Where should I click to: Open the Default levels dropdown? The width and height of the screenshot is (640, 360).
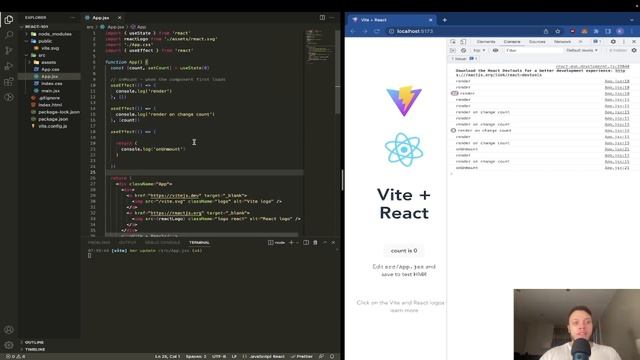[x=582, y=50]
